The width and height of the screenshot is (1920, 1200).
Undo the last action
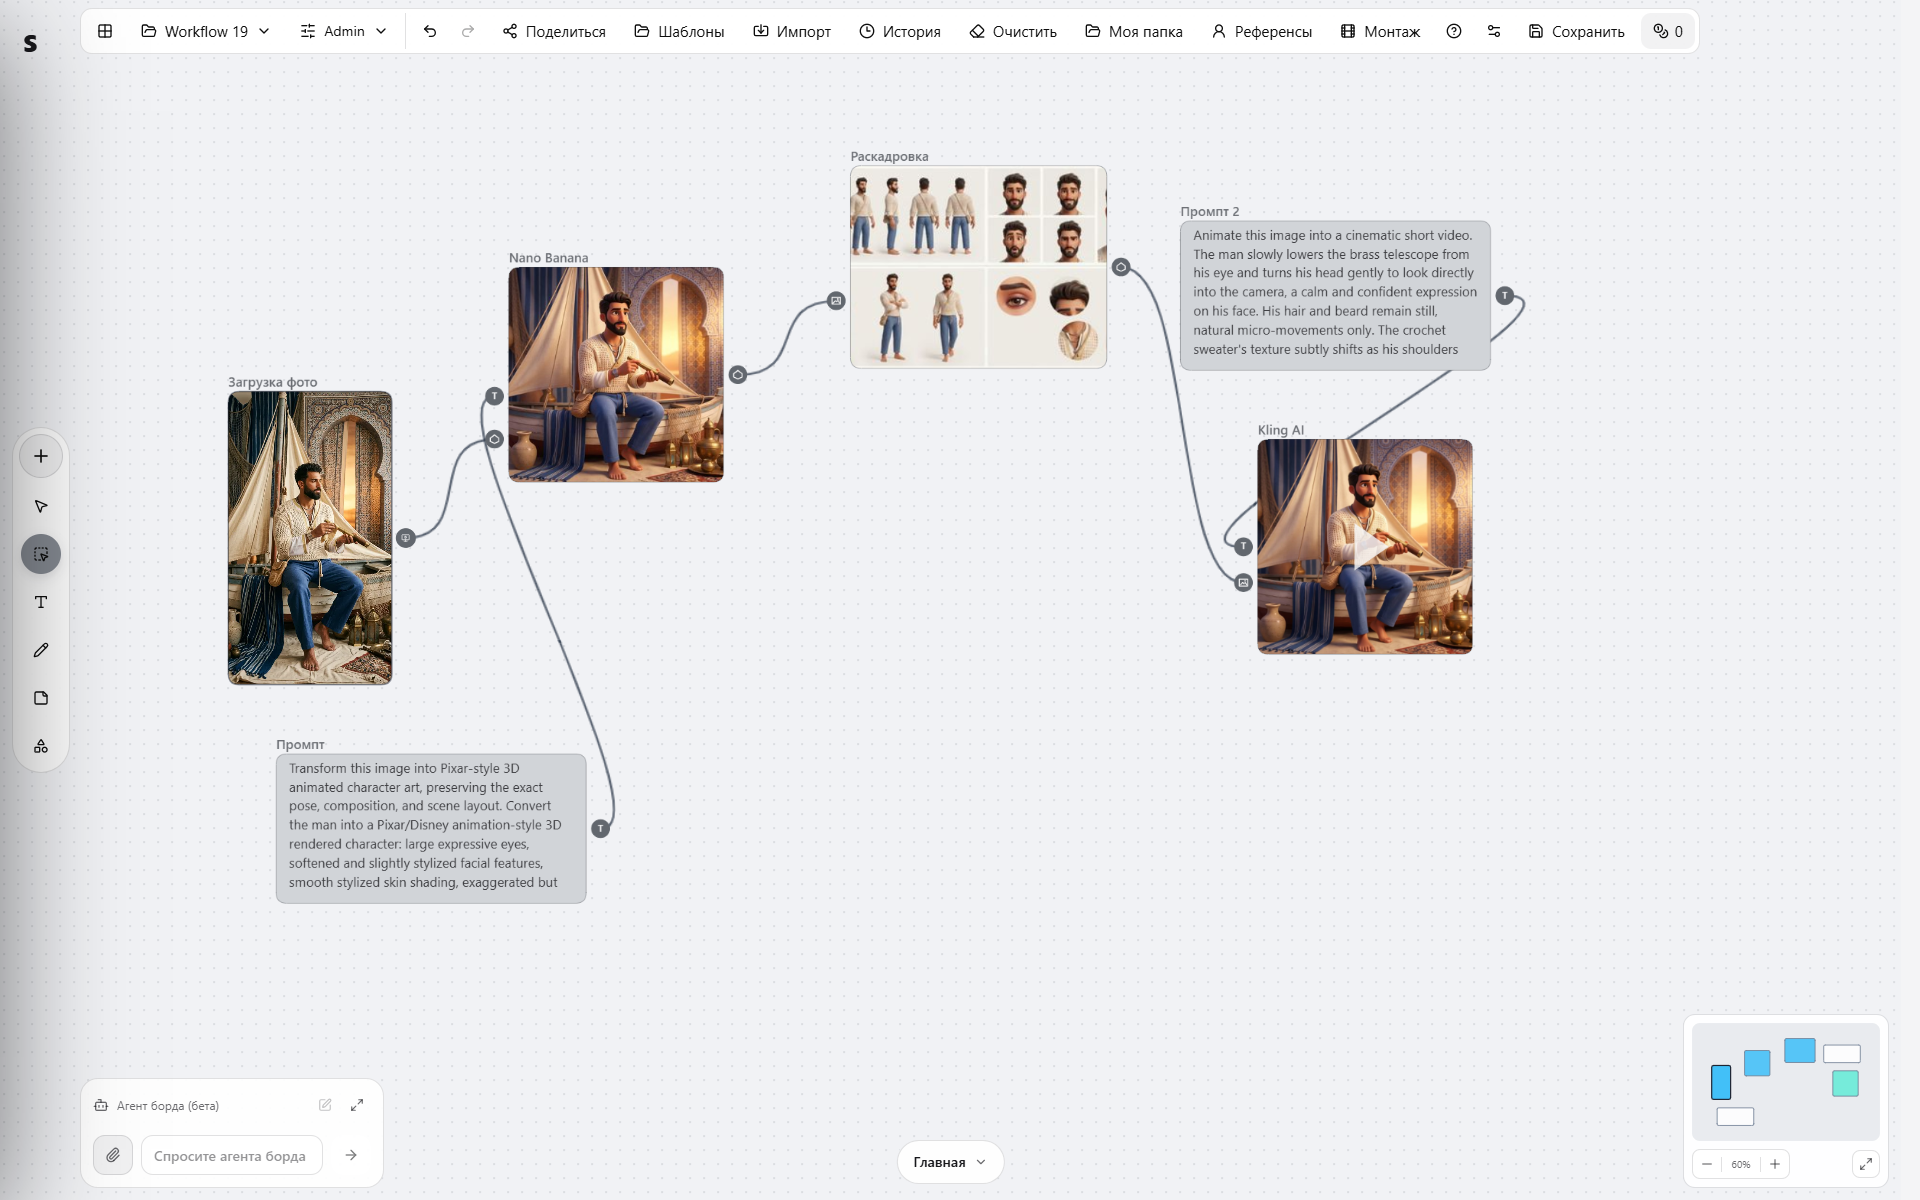point(430,31)
